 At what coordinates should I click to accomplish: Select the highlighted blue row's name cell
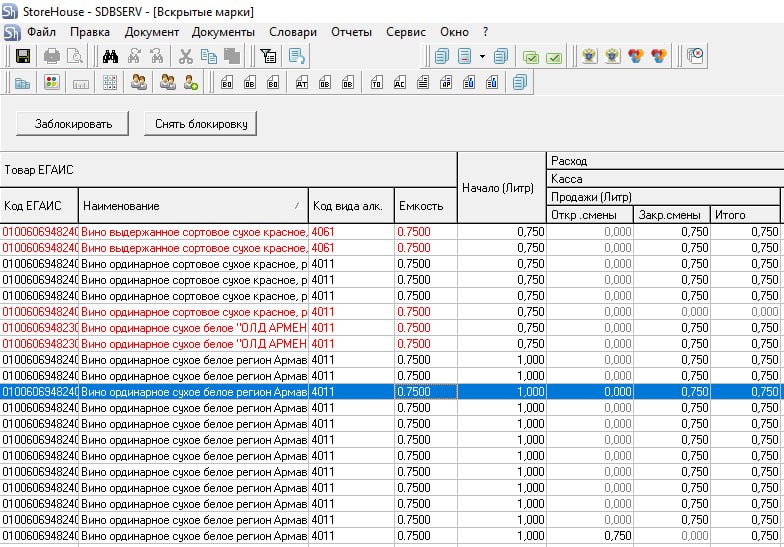coord(193,392)
